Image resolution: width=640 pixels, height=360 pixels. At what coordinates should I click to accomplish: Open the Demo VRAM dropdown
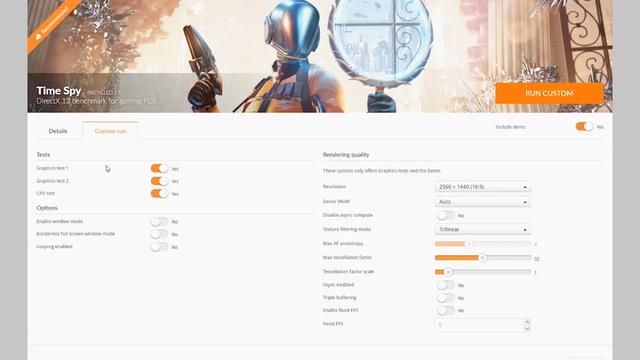483,202
